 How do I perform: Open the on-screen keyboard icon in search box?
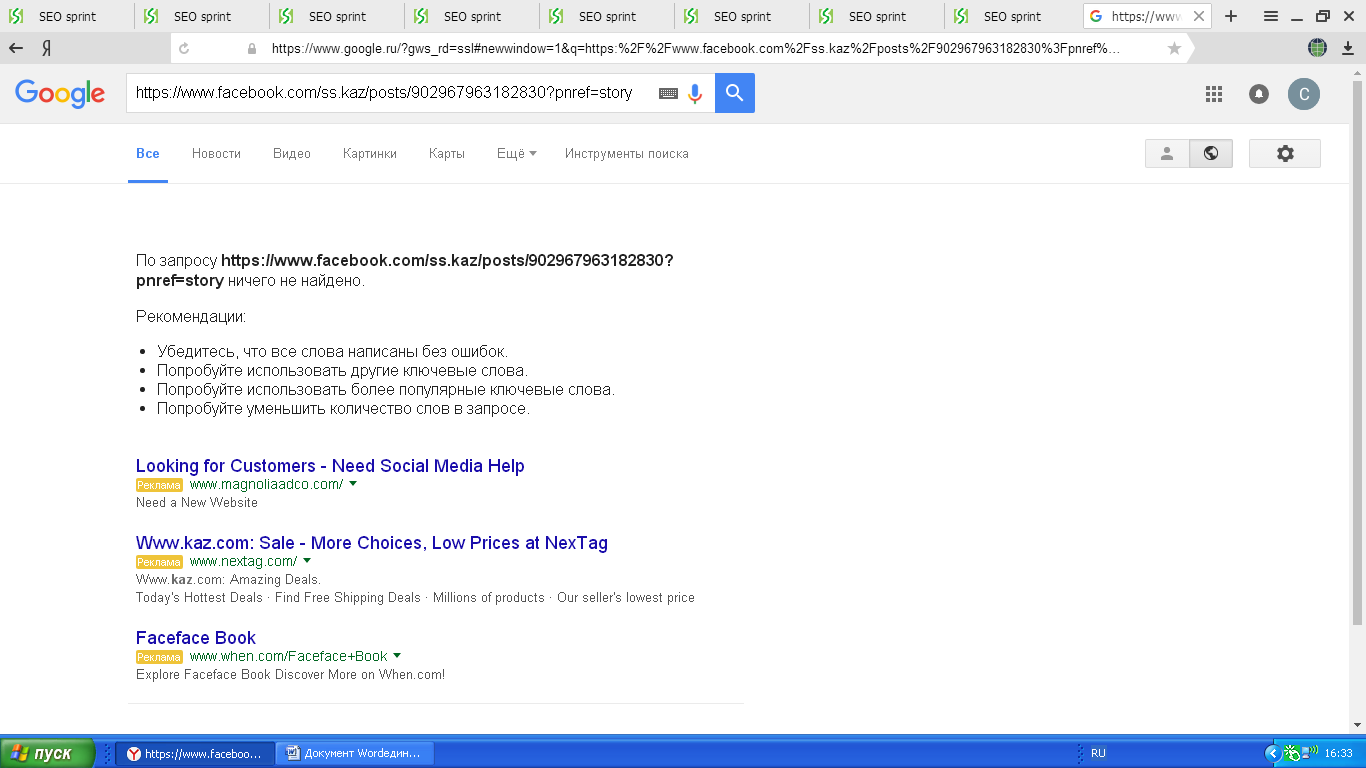668,93
